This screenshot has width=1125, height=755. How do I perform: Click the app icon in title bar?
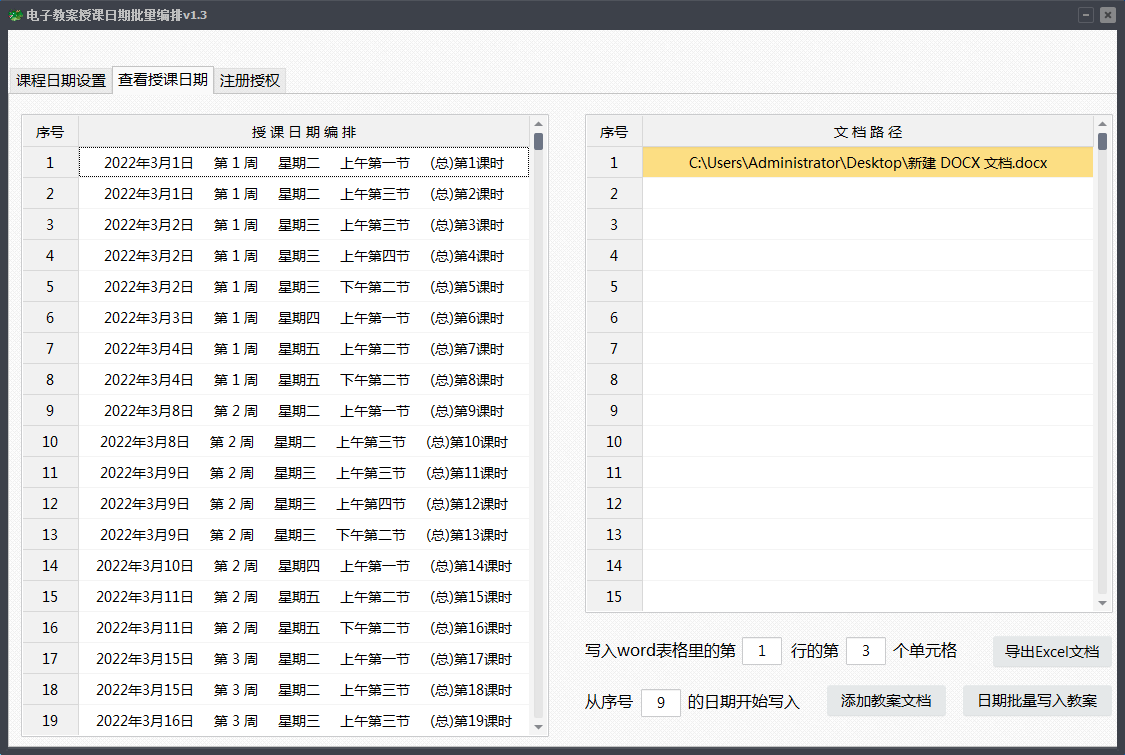tap(15, 15)
